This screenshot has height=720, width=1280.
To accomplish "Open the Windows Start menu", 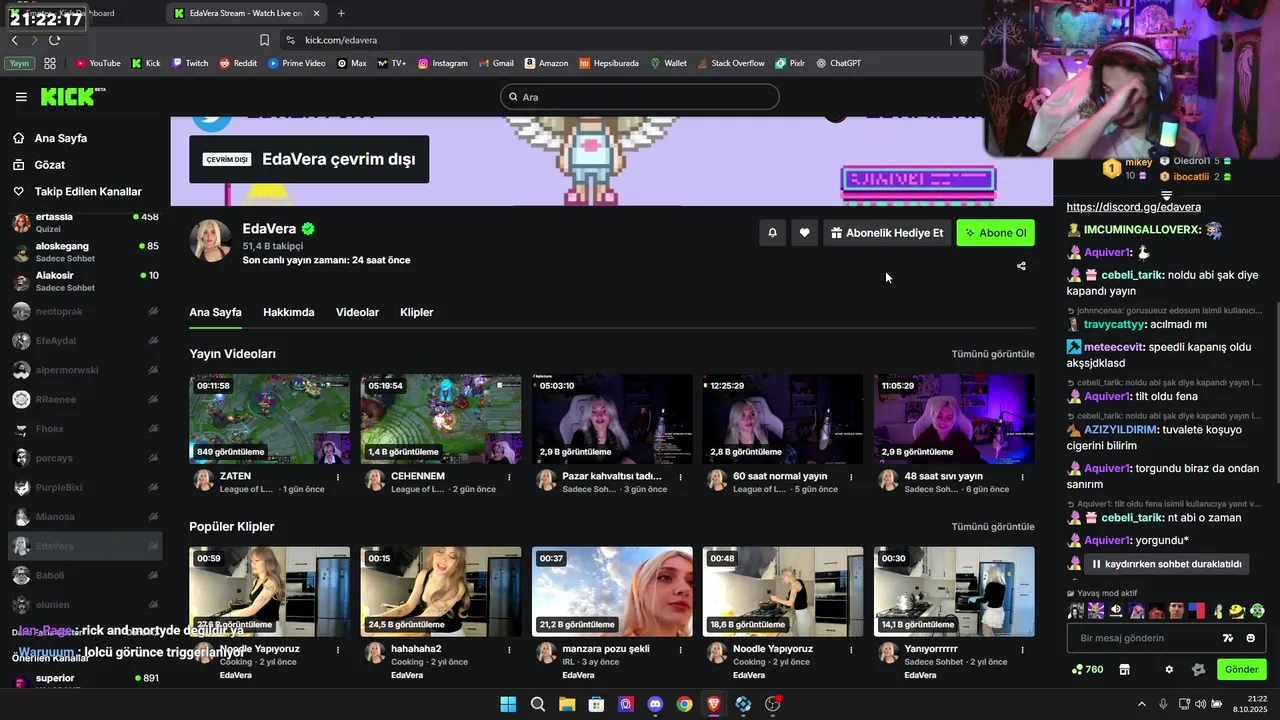I will click(508, 704).
